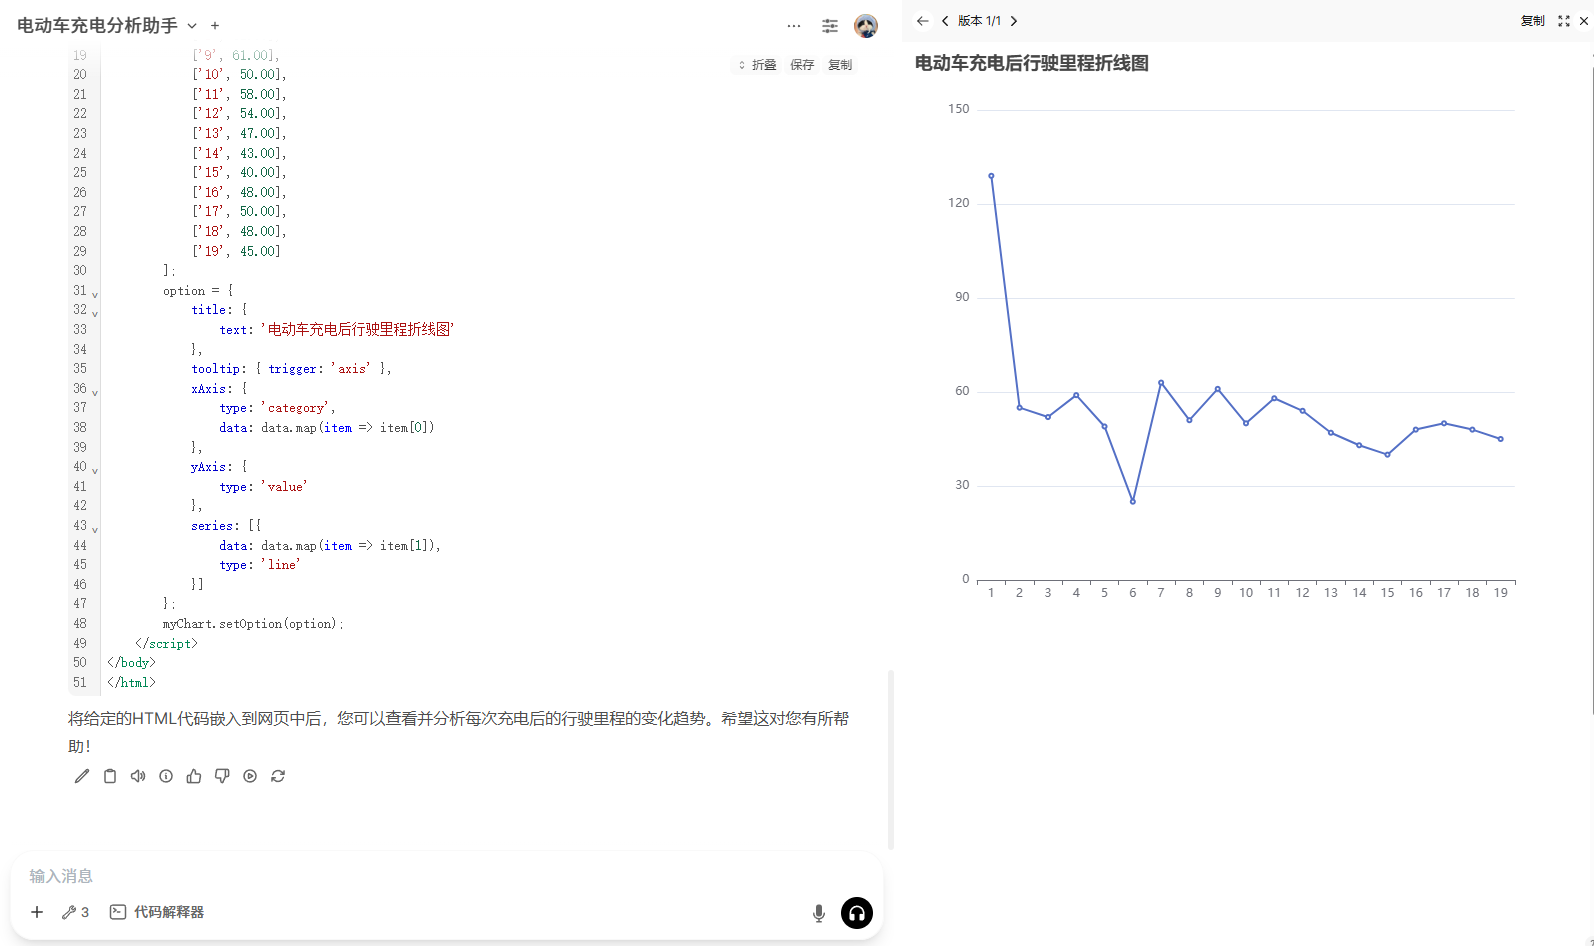
Task: Open the assistant name dropdown chevron
Action: click(192, 26)
